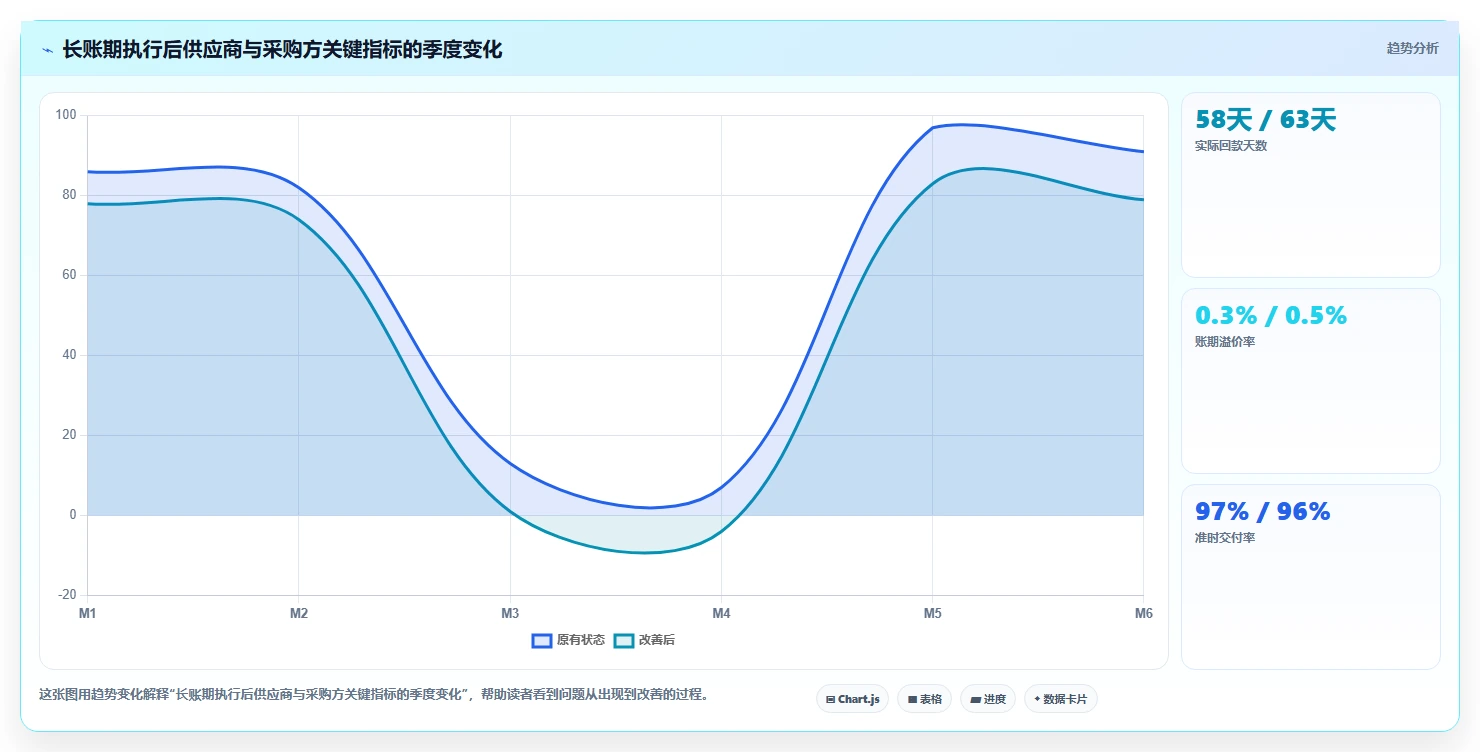Click the description text below the chart
This screenshot has width=1480, height=752.
374,695
